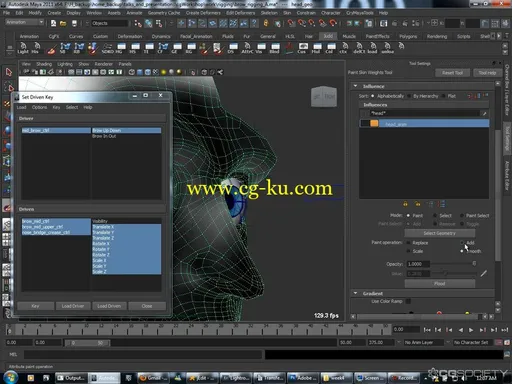Click the blue smooth-shade cube viewport icon
Screen dimensions: 512x384
(140, 72)
